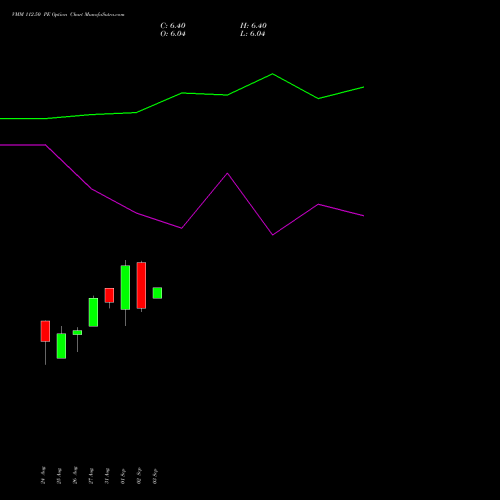
Task: Click the 'H: 6.40' high value
Action: (x=253, y=26)
